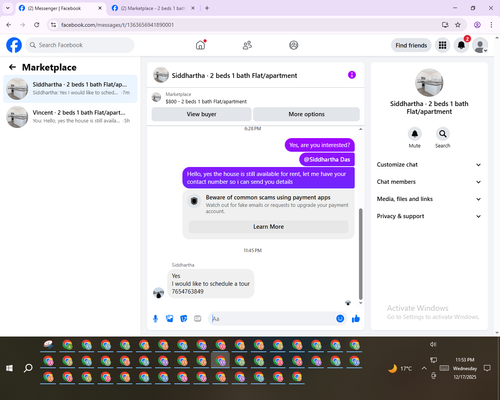Click View buyer button
The height and width of the screenshot is (400, 500).
point(201,114)
